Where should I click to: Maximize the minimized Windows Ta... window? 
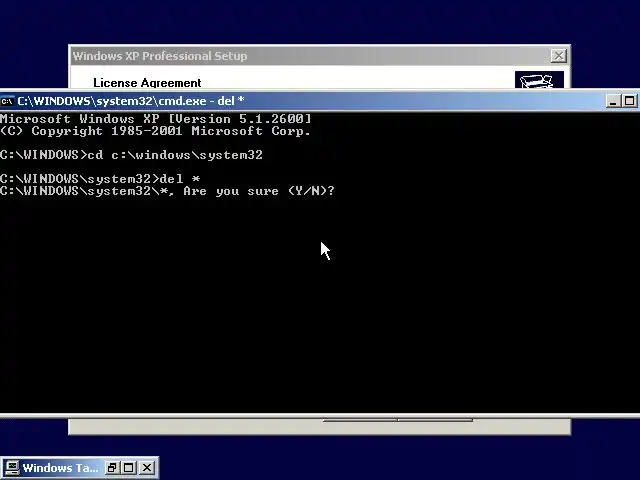click(129, 468)
